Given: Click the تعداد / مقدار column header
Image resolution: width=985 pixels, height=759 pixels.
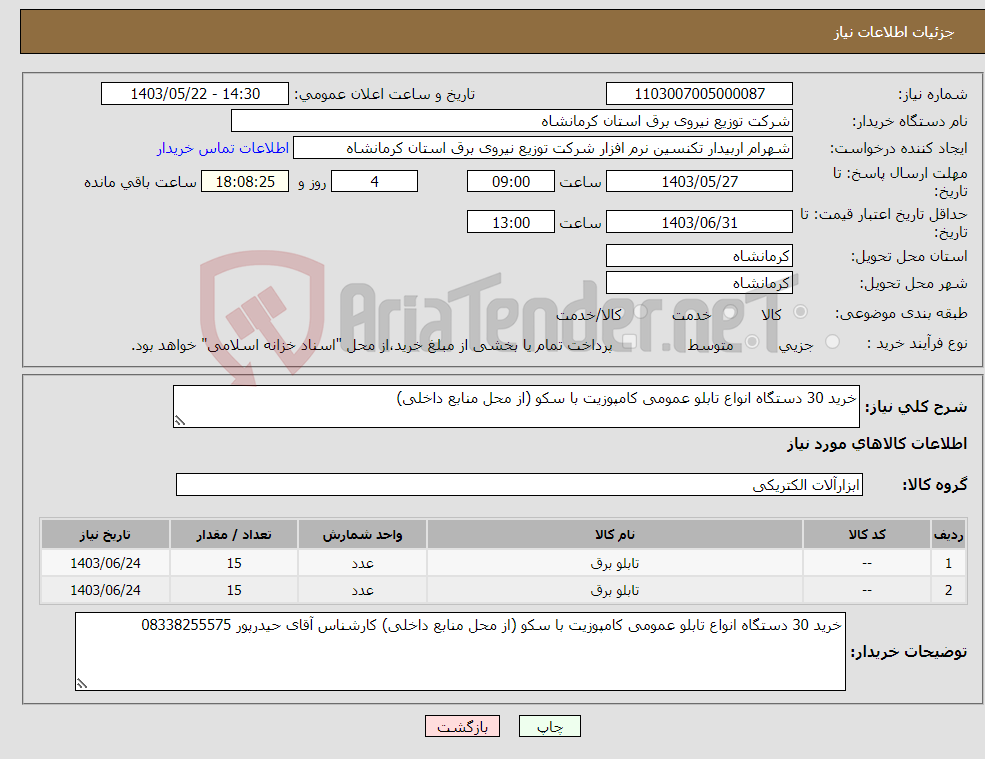Looking at the screenshot, I should (x=234, y=535).
